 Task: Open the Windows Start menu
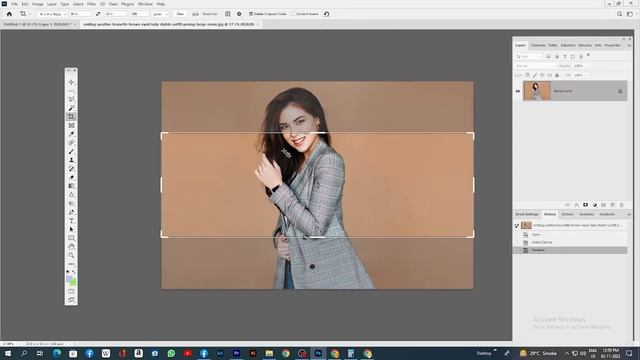(x=8, y=353)
